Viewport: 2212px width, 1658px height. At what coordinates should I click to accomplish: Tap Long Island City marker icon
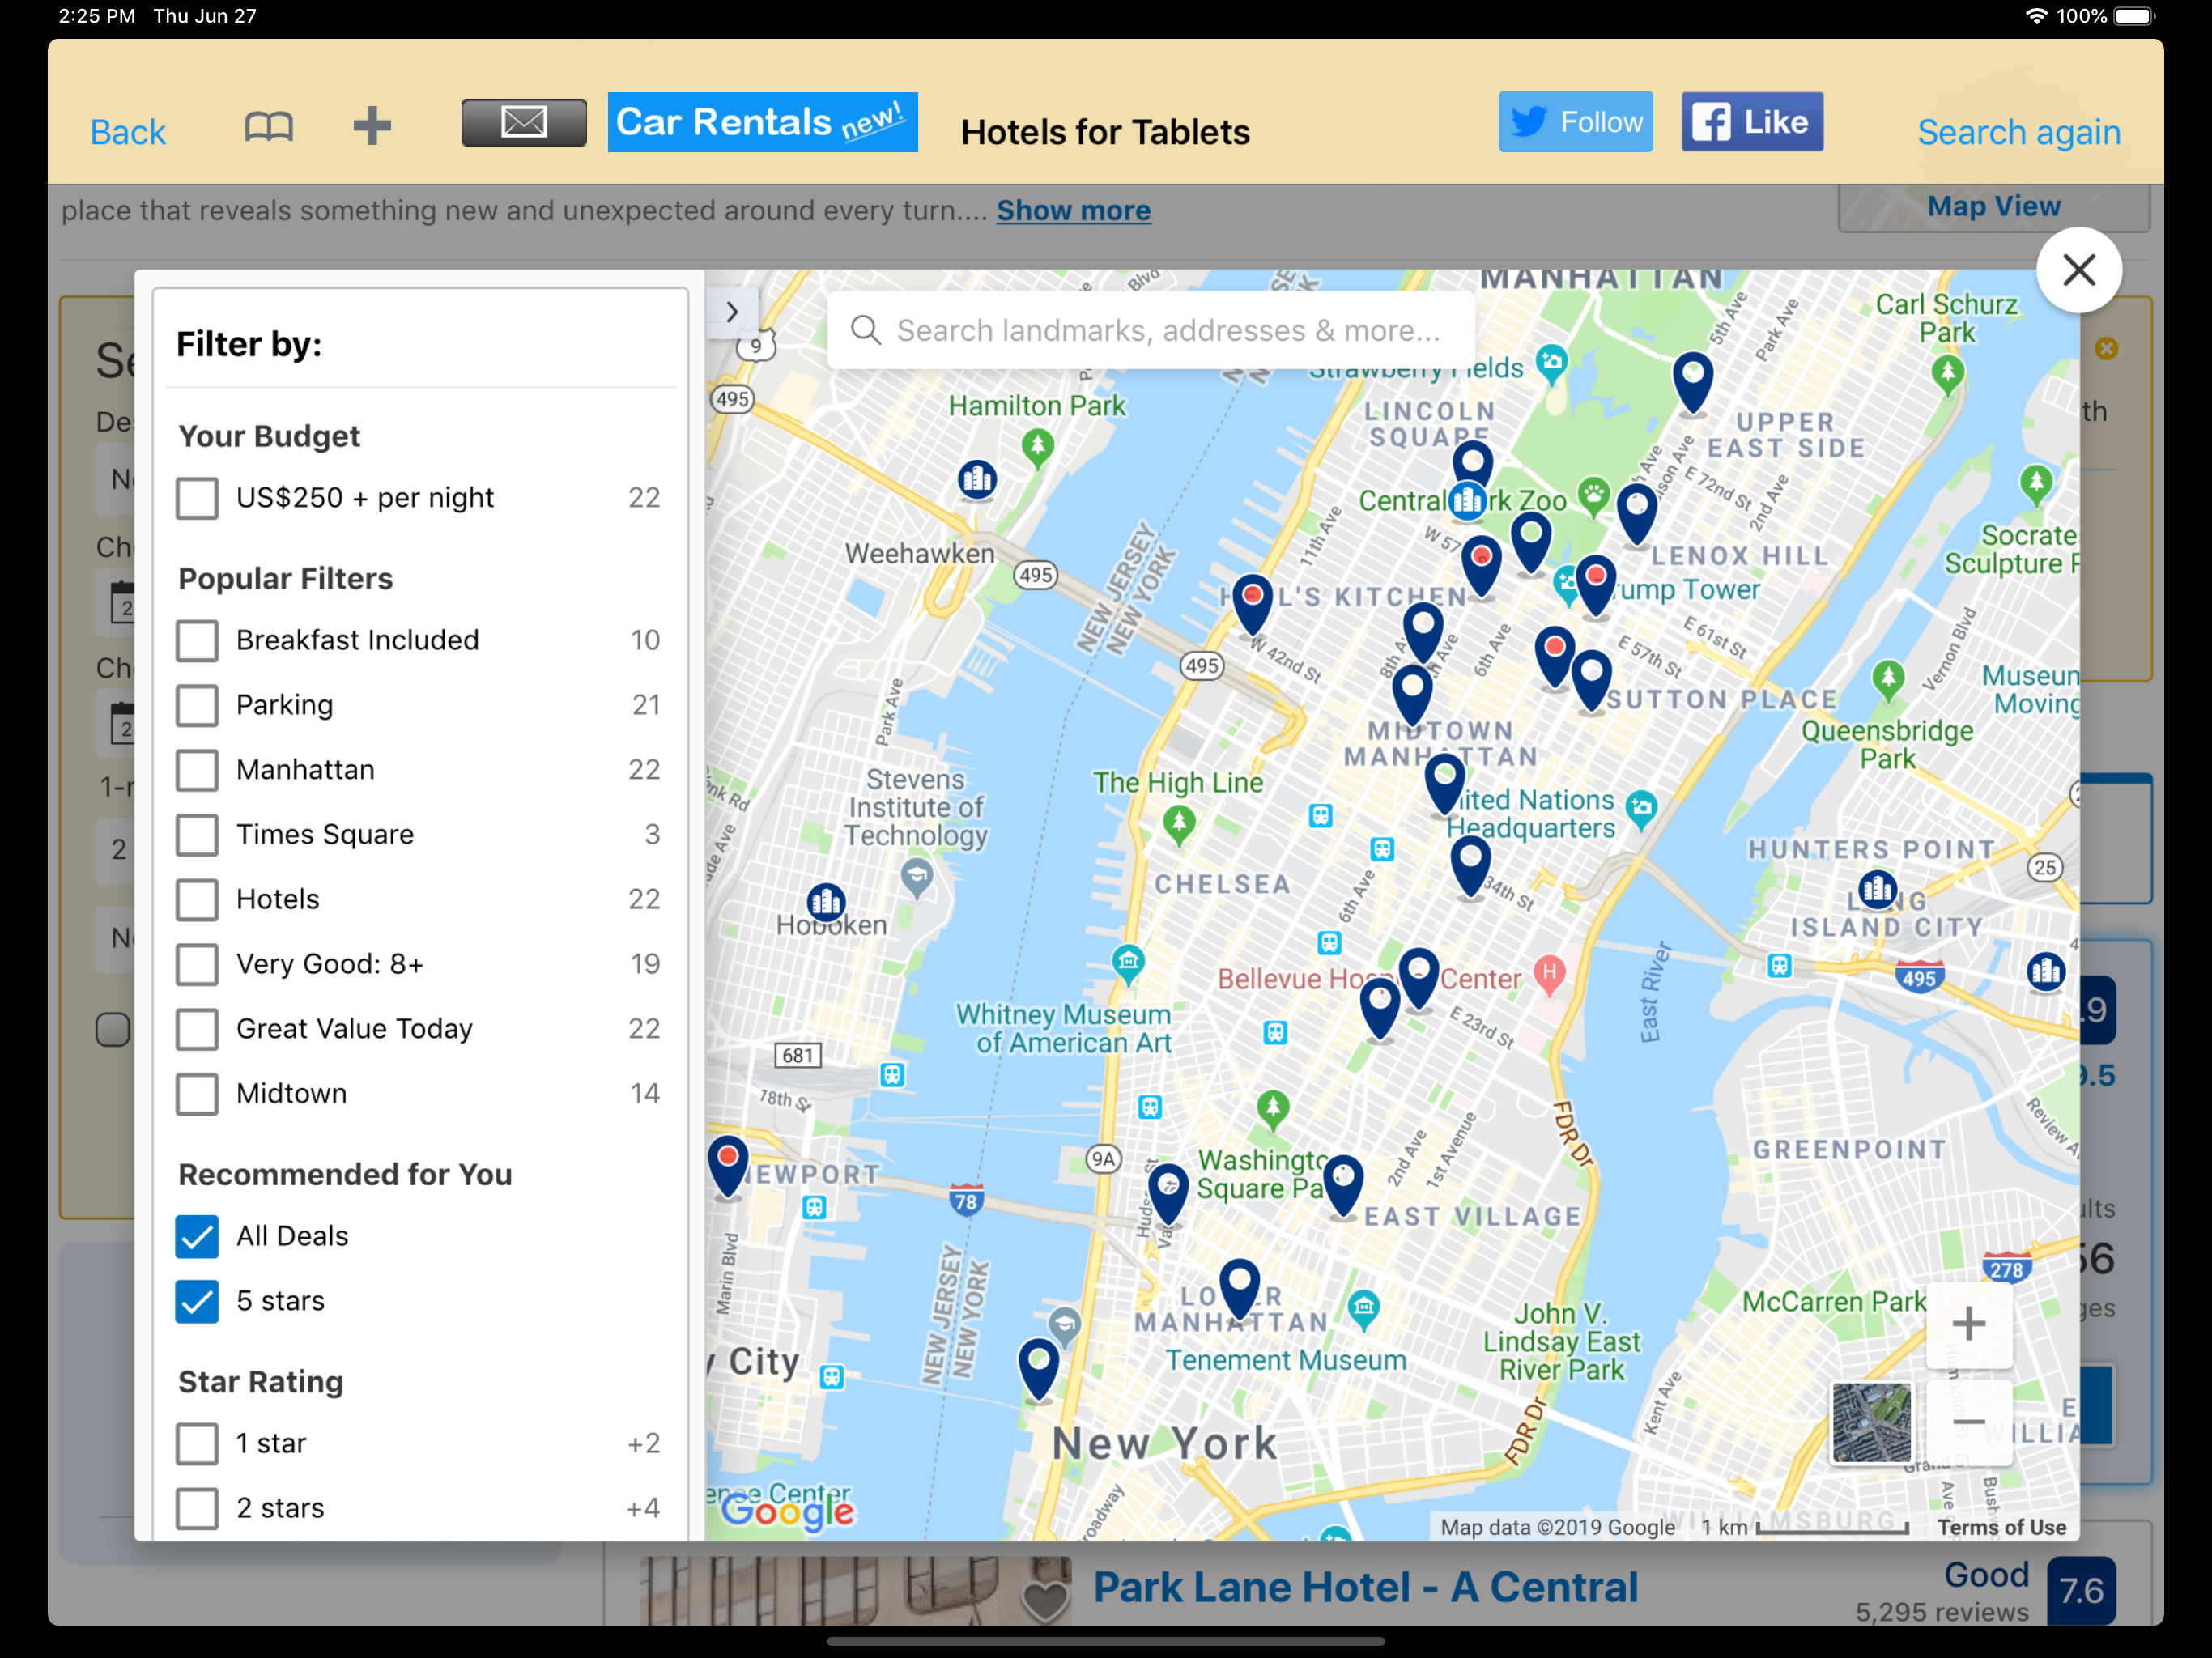point(1877,889)
